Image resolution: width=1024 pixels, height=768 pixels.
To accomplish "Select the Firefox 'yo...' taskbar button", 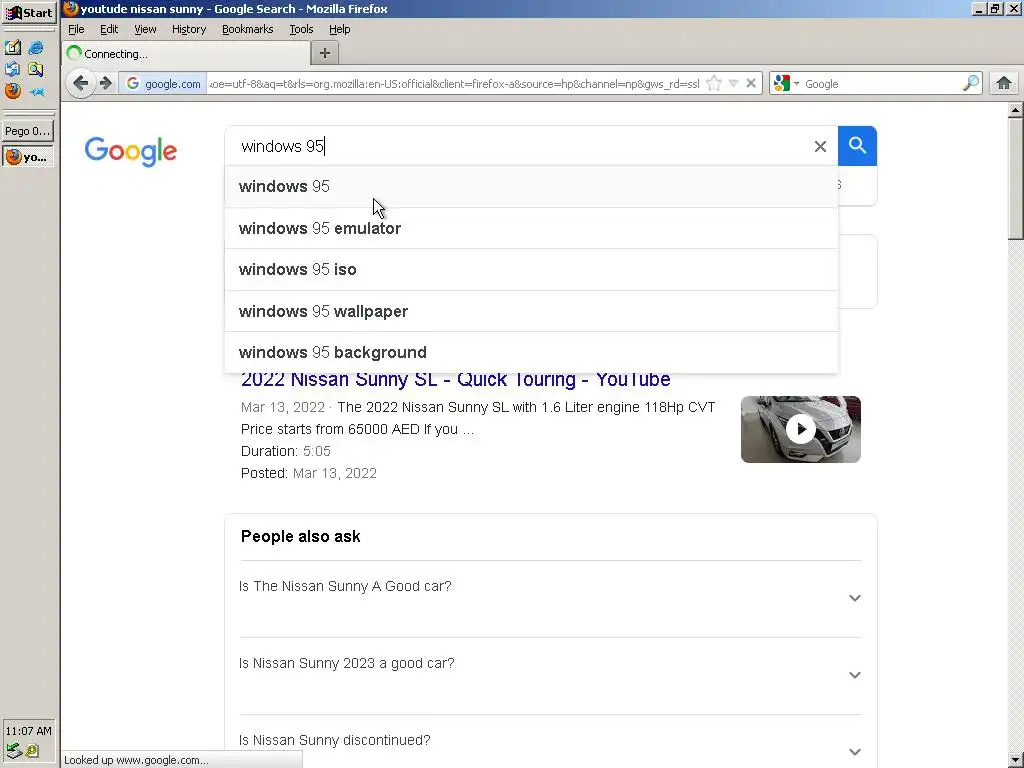I will pyautogui.click(x=27, y=157).
